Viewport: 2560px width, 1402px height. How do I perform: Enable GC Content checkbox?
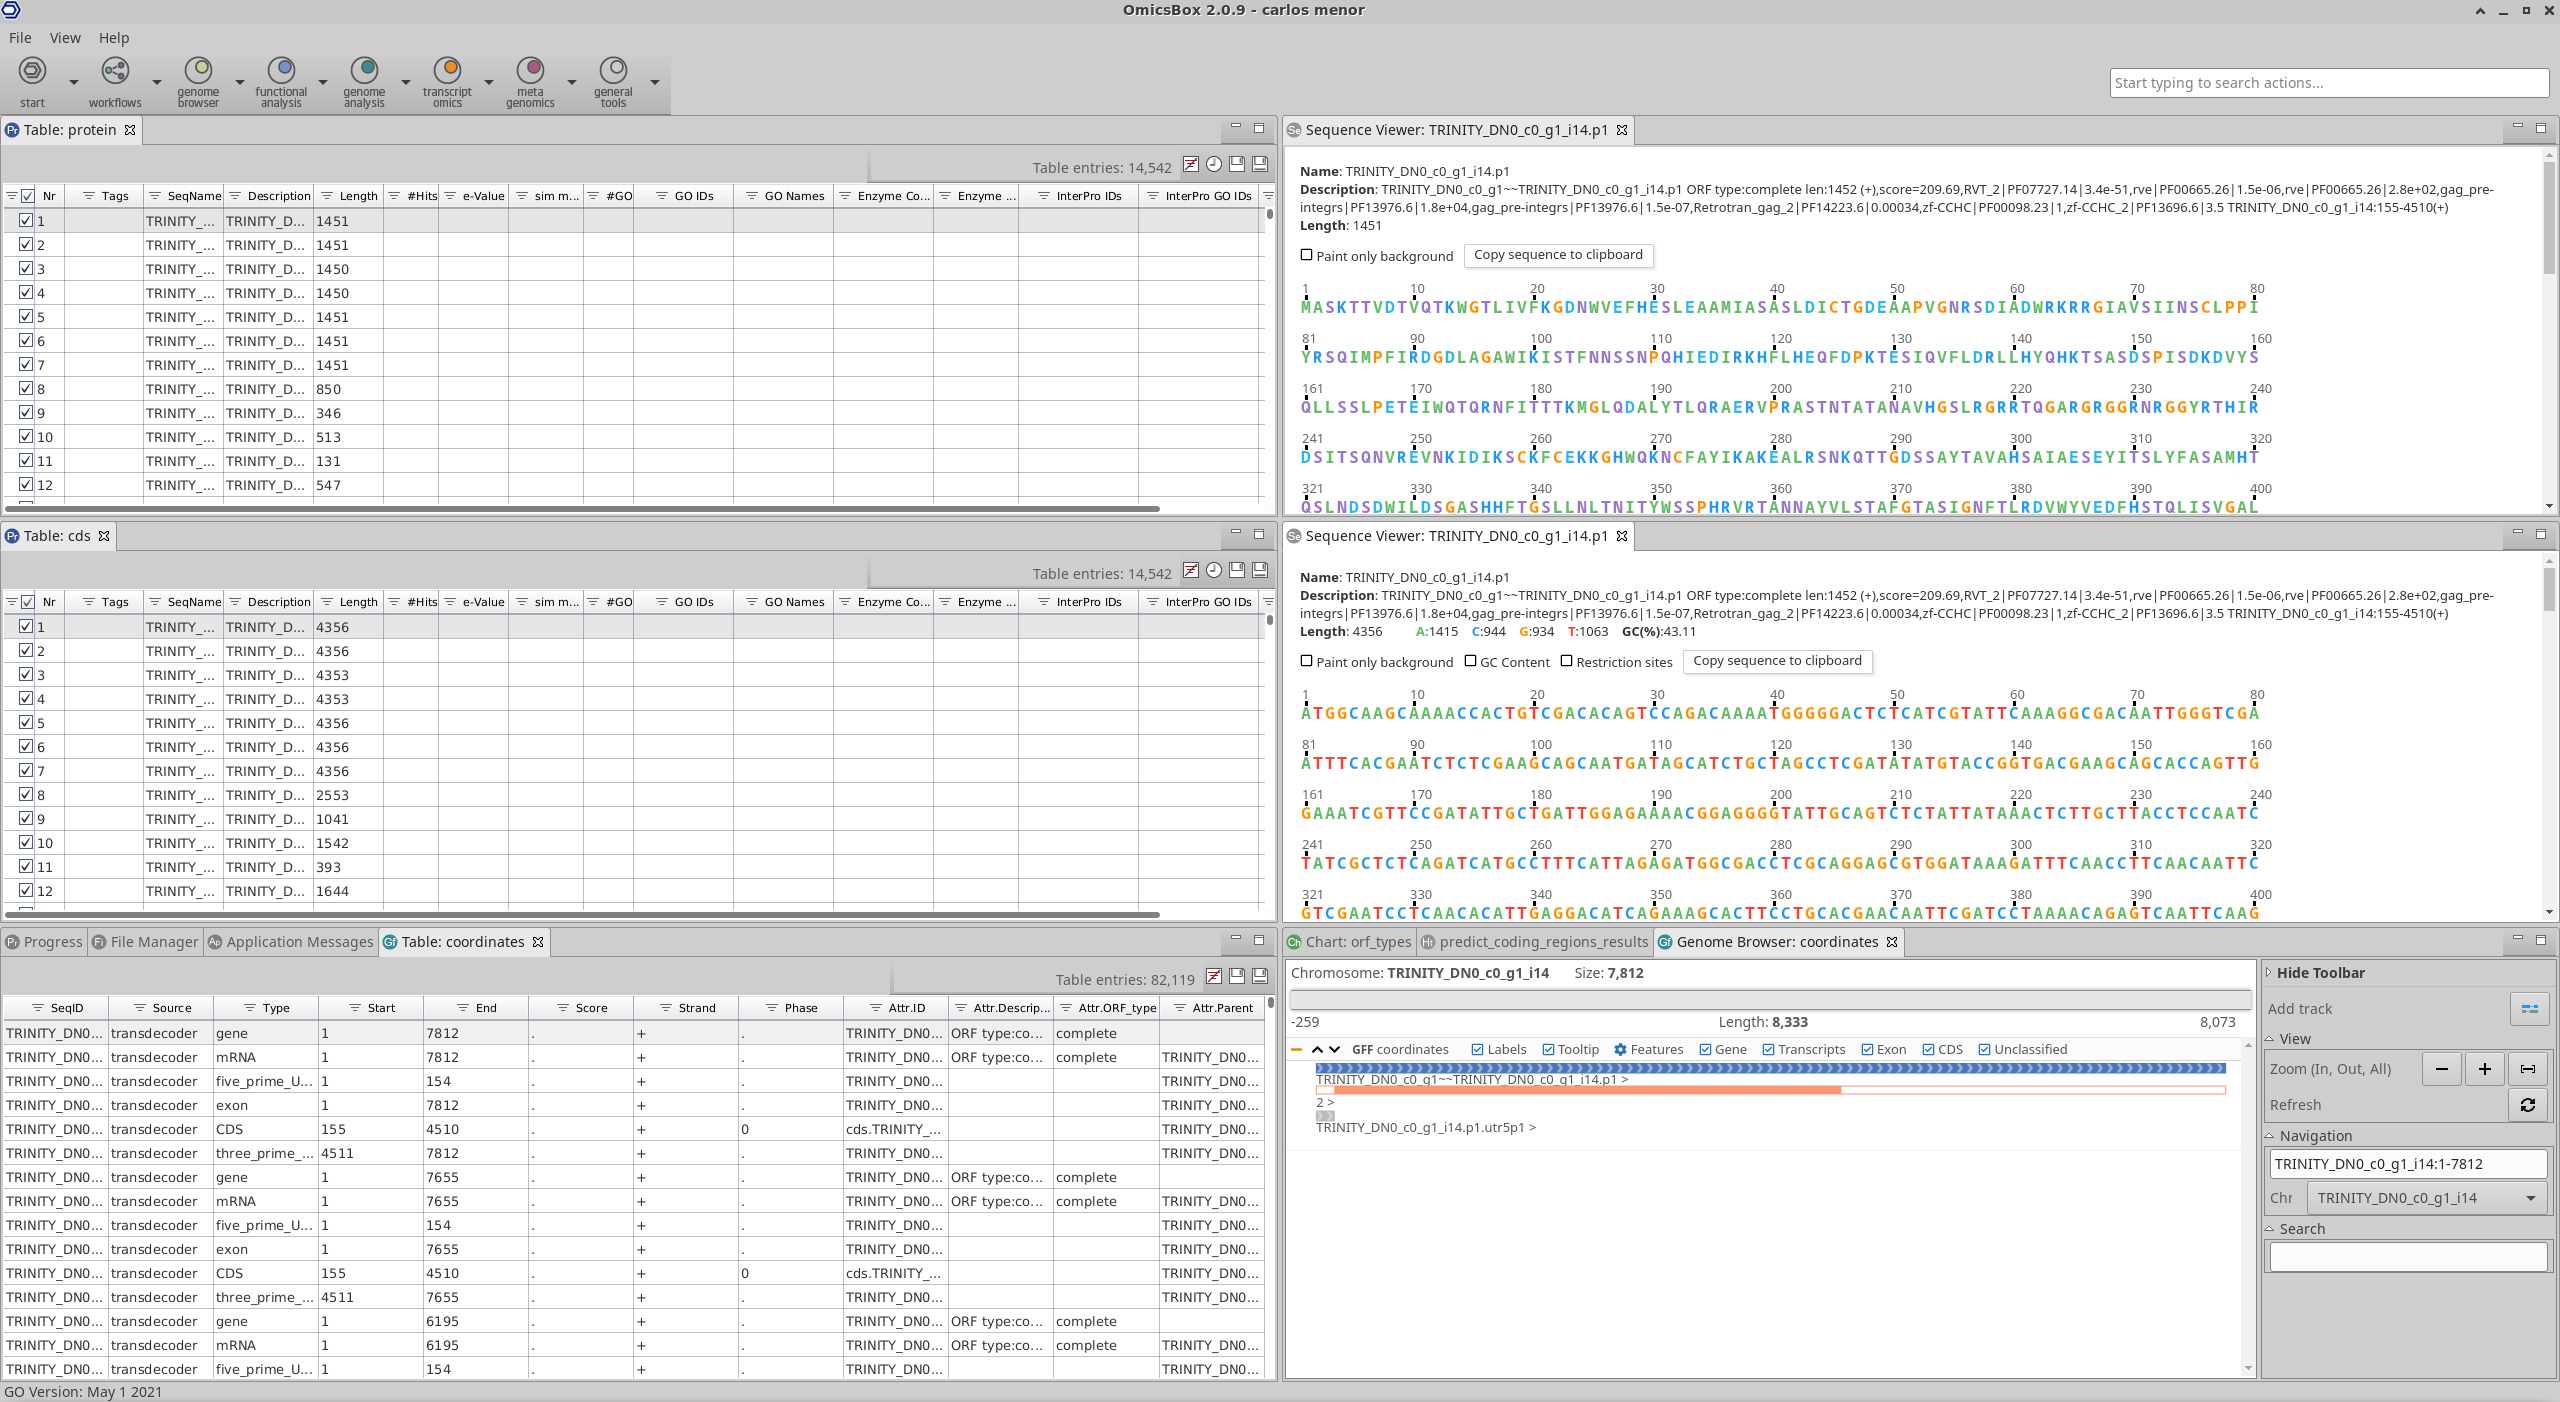pyautogui.click(x=1471, y=661)
